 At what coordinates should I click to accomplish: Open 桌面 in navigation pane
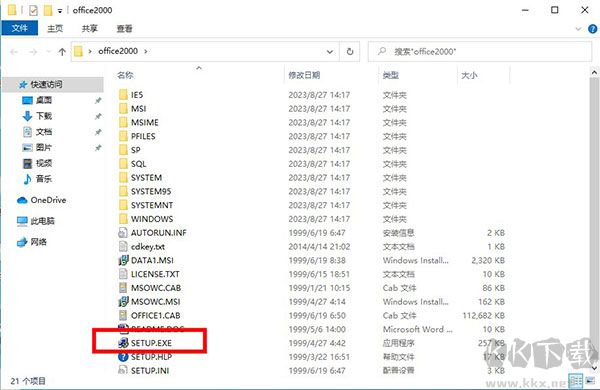44,100
